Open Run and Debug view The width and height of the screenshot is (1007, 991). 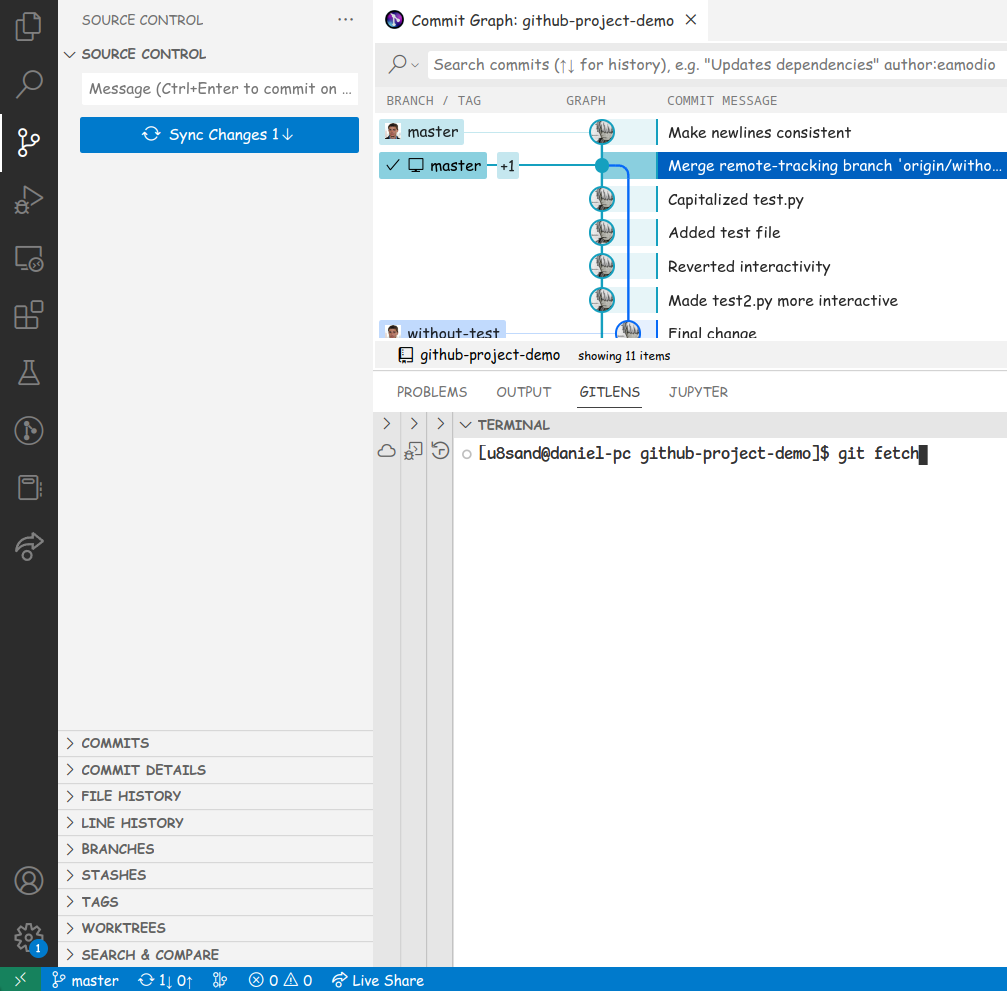tap(29, 201)
